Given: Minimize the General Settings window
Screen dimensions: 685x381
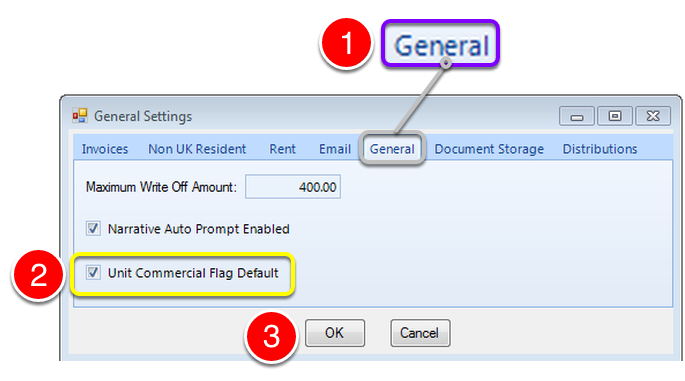Looking at the screenshot, I should point(577,116).
